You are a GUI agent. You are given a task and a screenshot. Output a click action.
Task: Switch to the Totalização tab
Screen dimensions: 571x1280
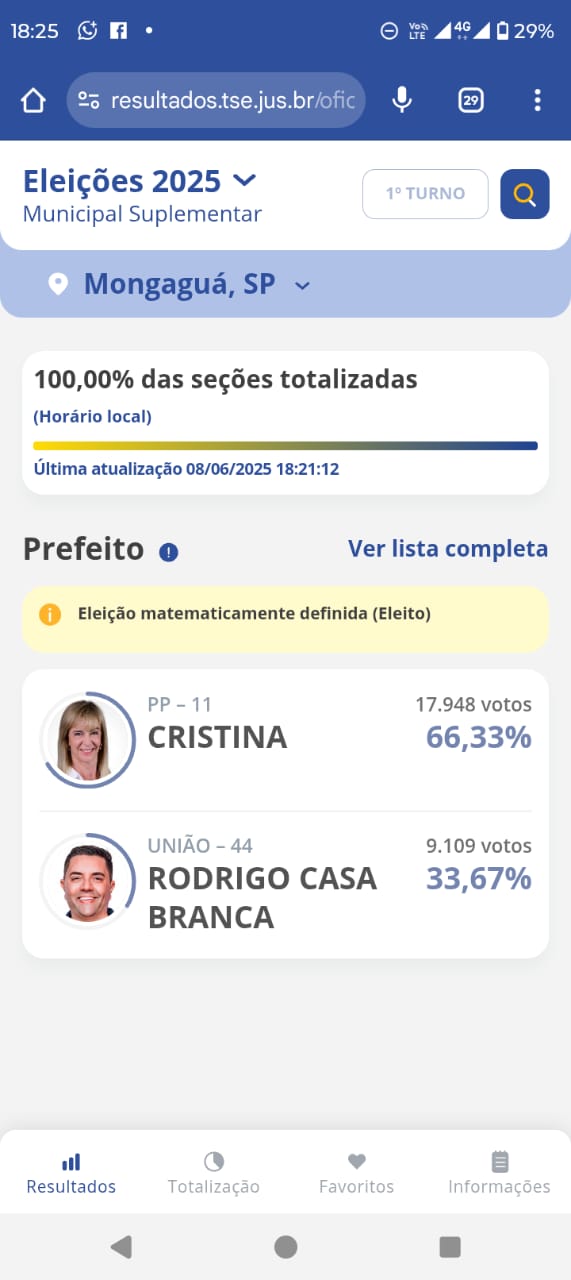[214, 1173]
